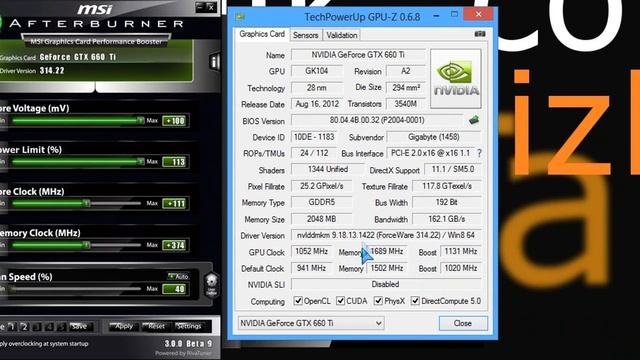
Task: Click the GPU-Z screenshot camera icon
Action: coord(480,34)
